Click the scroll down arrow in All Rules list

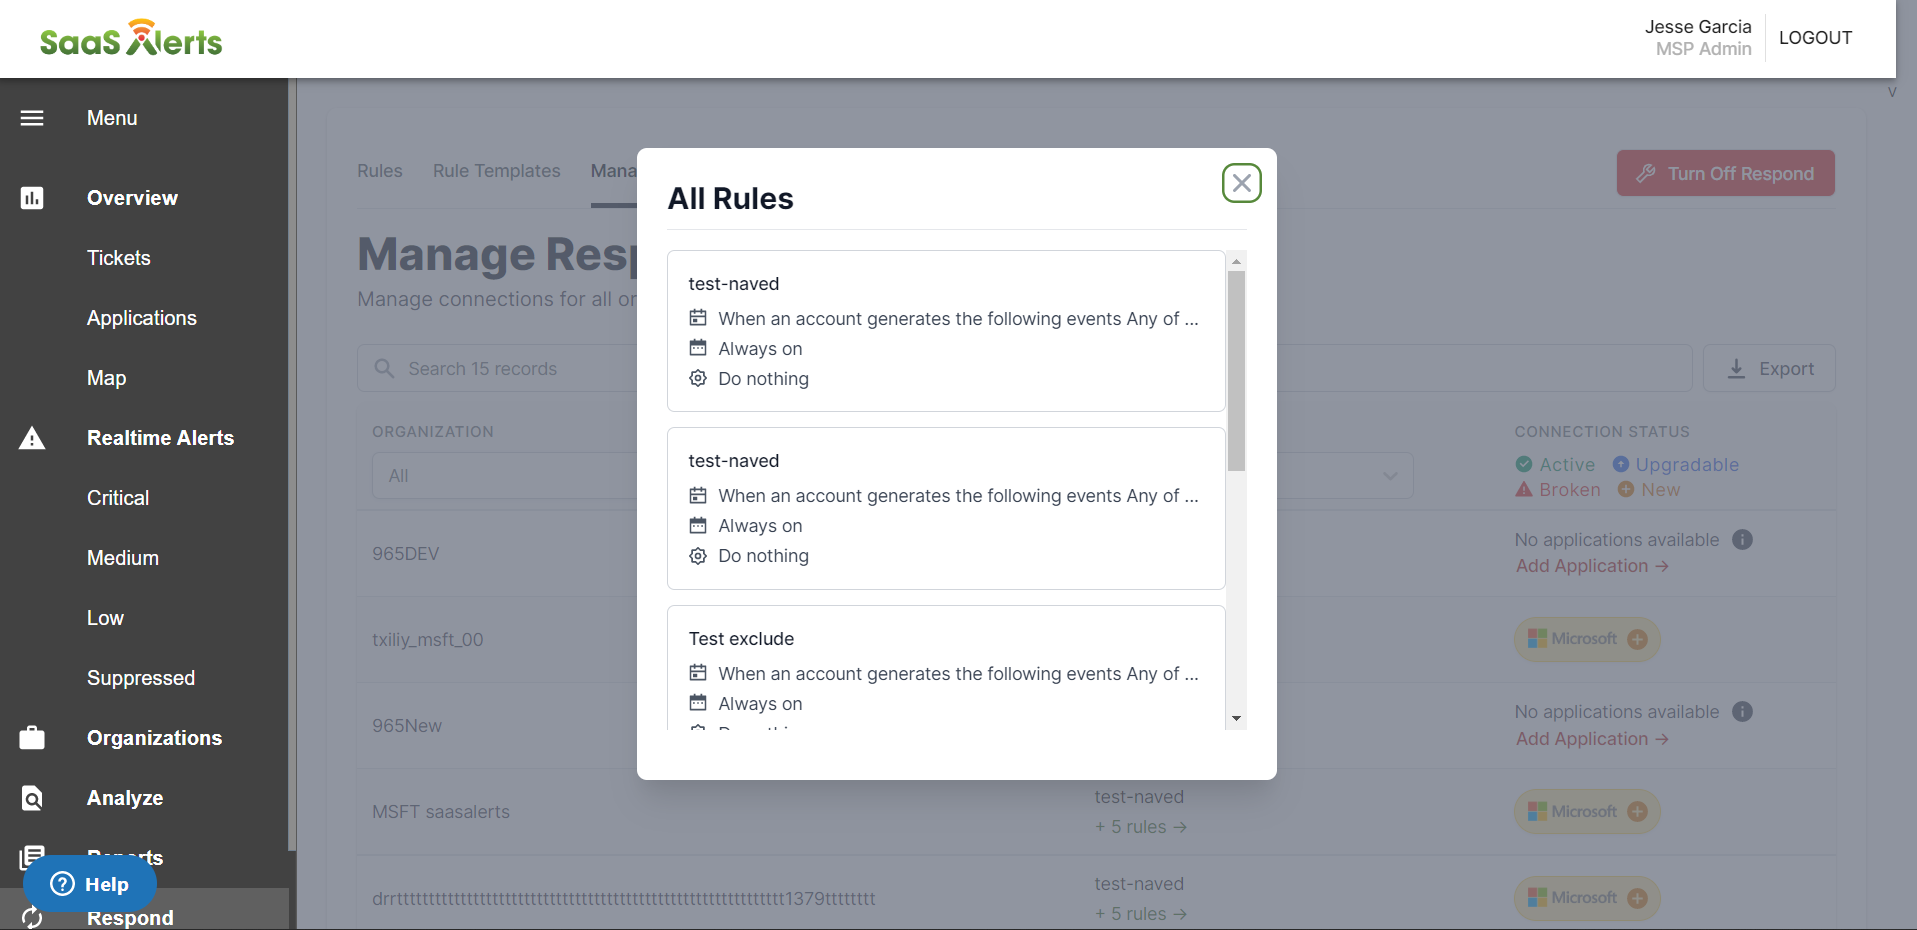pyautogui.click(x=1236, y=719)
